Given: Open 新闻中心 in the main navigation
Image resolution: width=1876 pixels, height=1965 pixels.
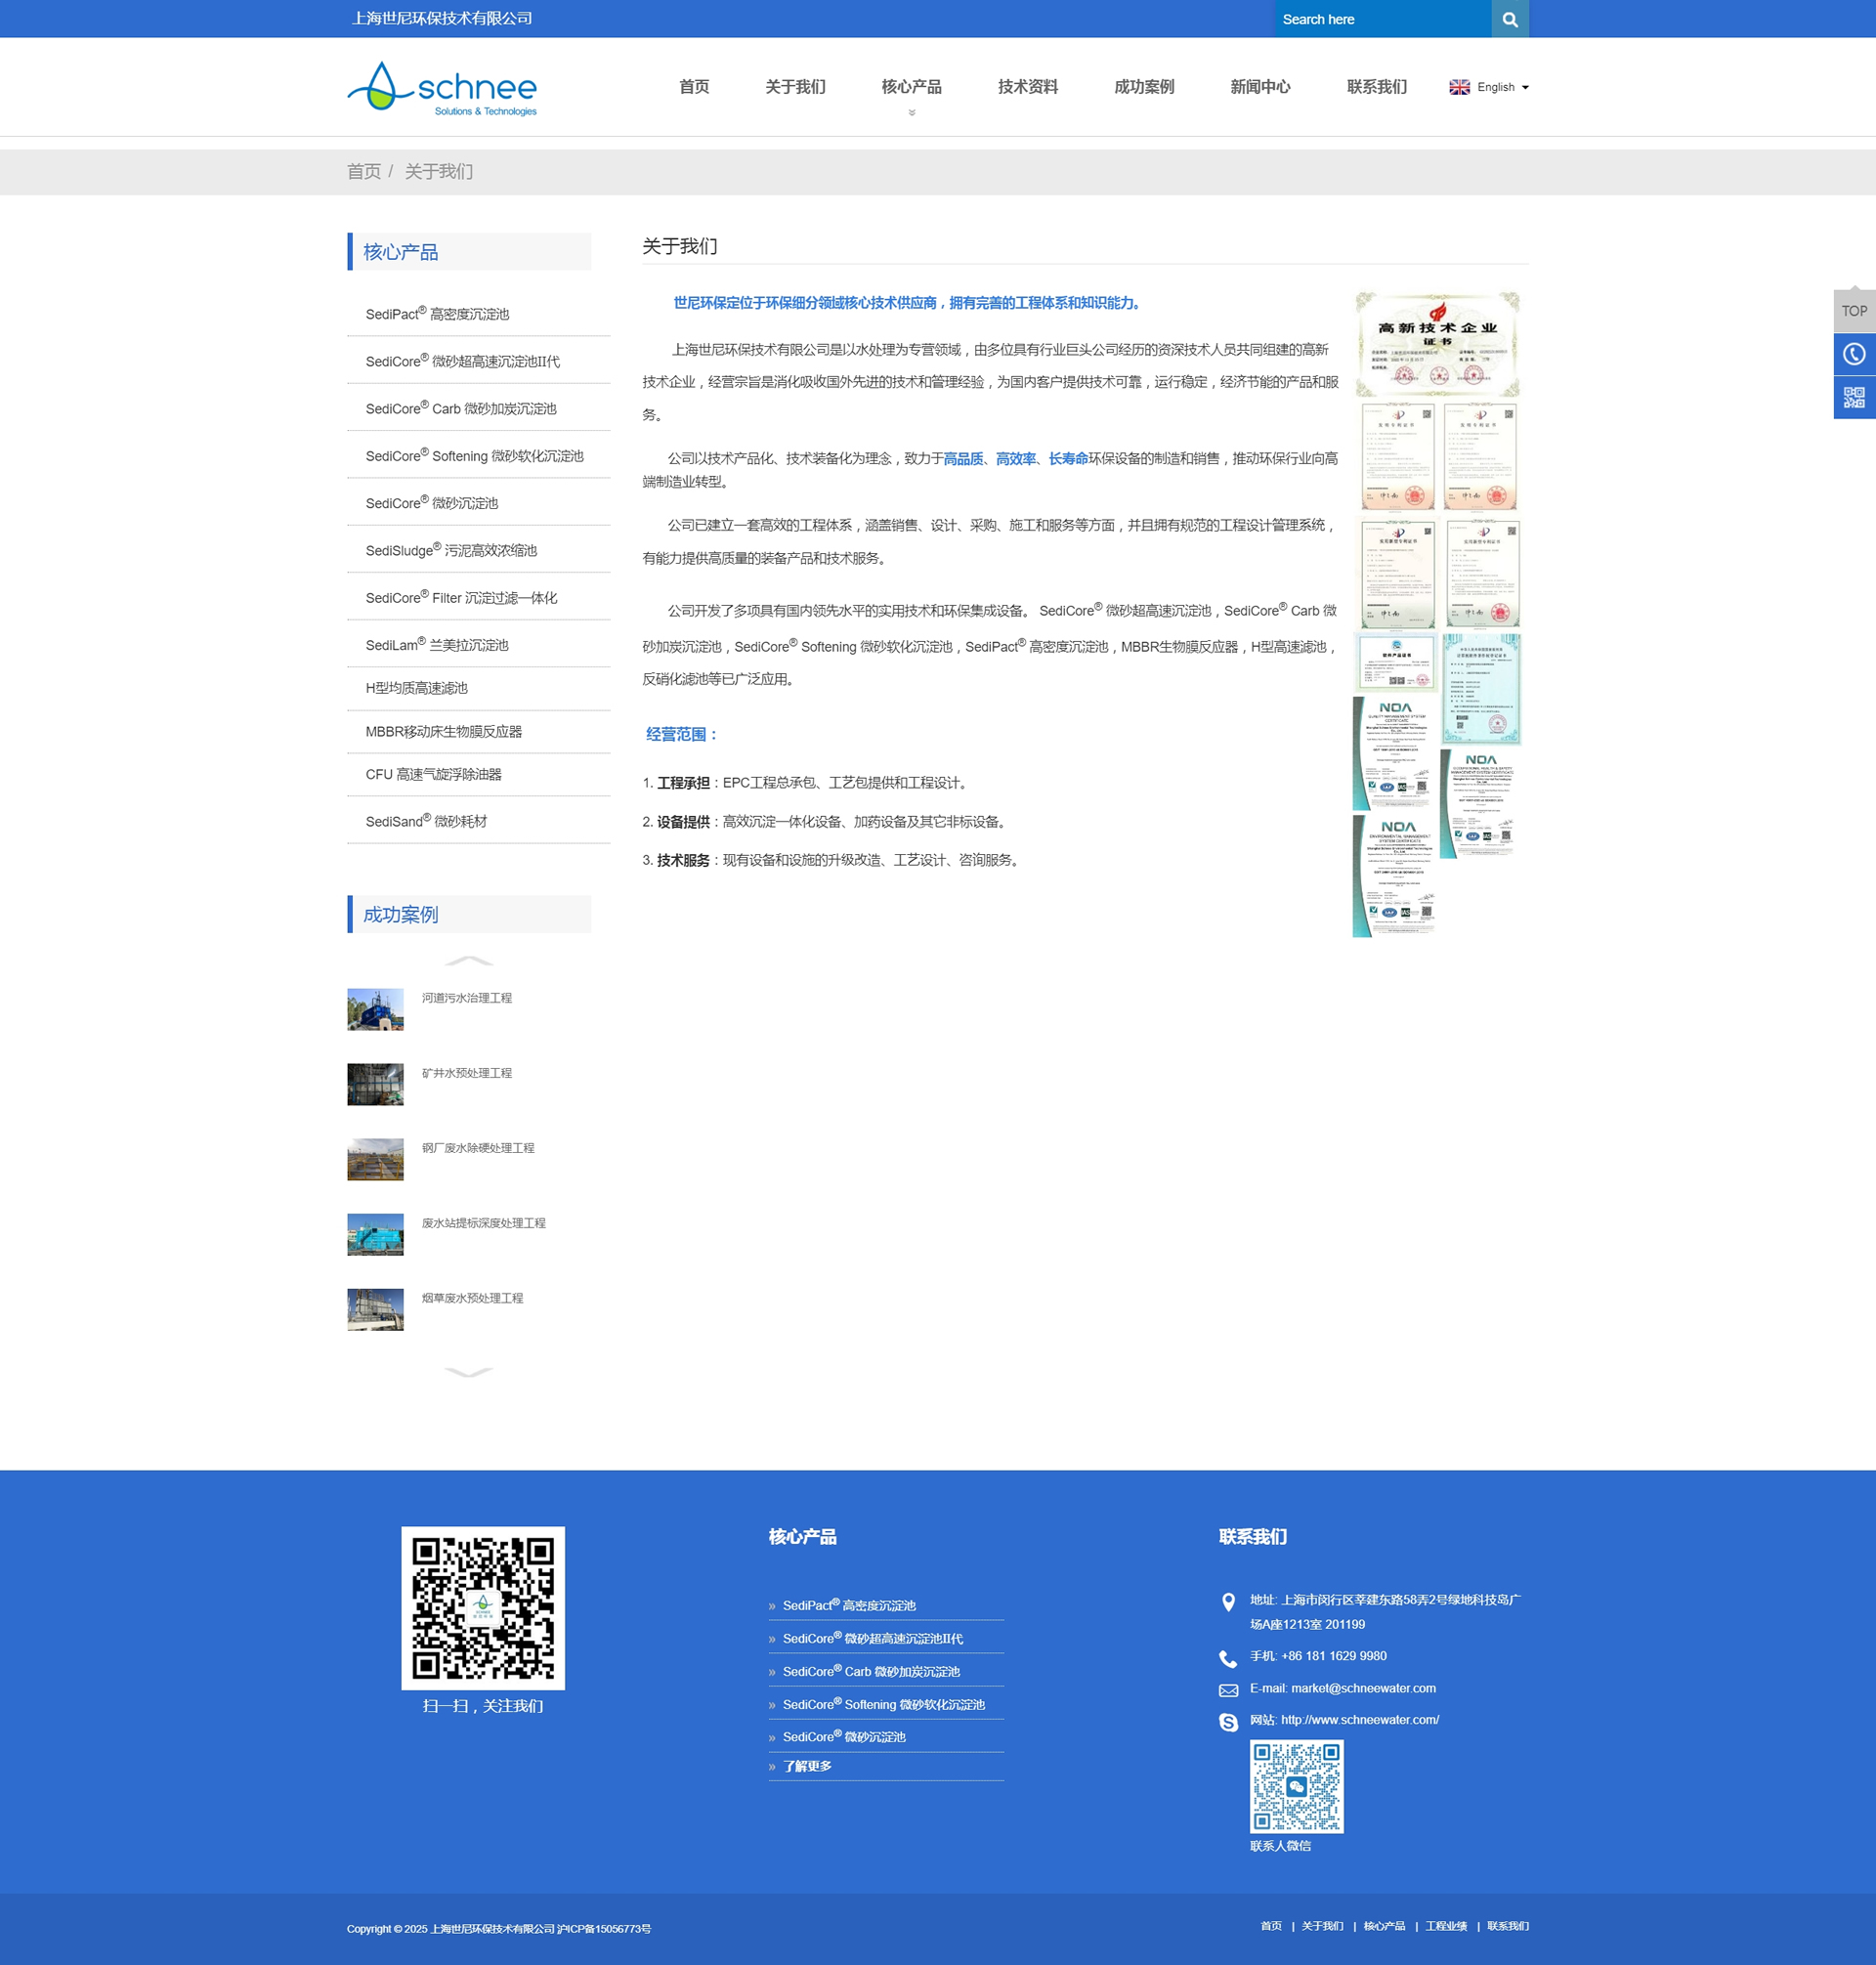Looking at the screenshot, I should pos(1260,87).
